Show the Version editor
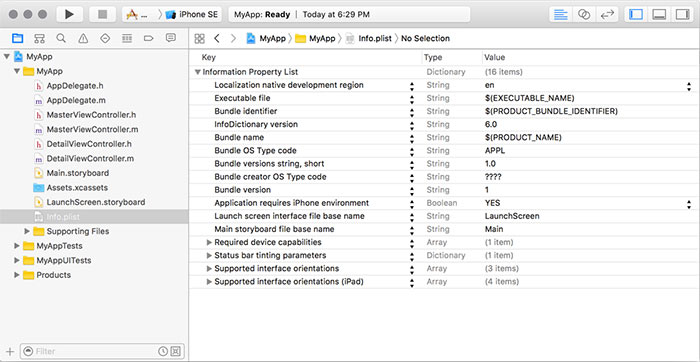Image resolution: width=700 pixels, height=362 pixels. (607, 14)
